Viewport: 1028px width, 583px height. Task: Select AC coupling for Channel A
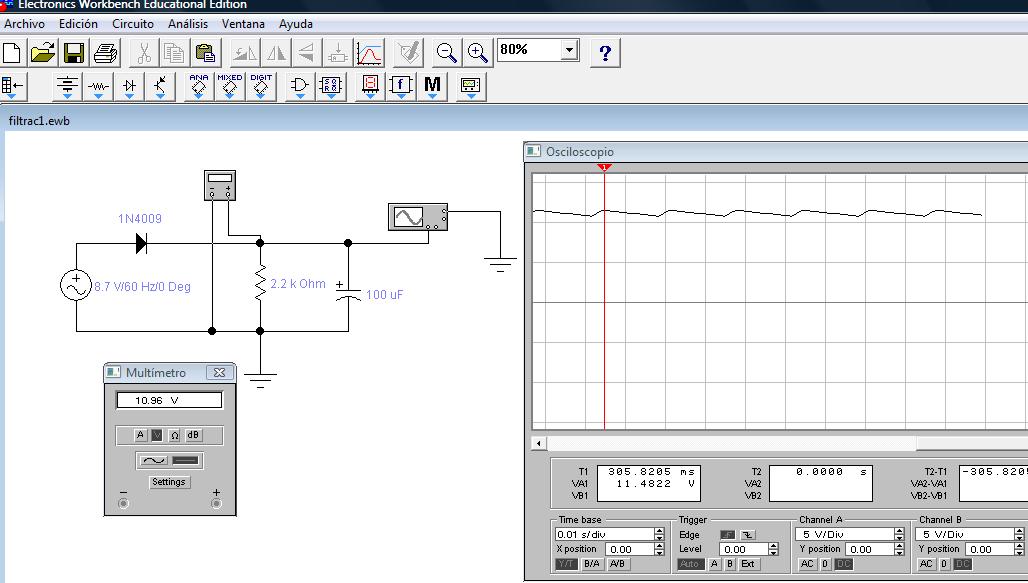(807, 564)
